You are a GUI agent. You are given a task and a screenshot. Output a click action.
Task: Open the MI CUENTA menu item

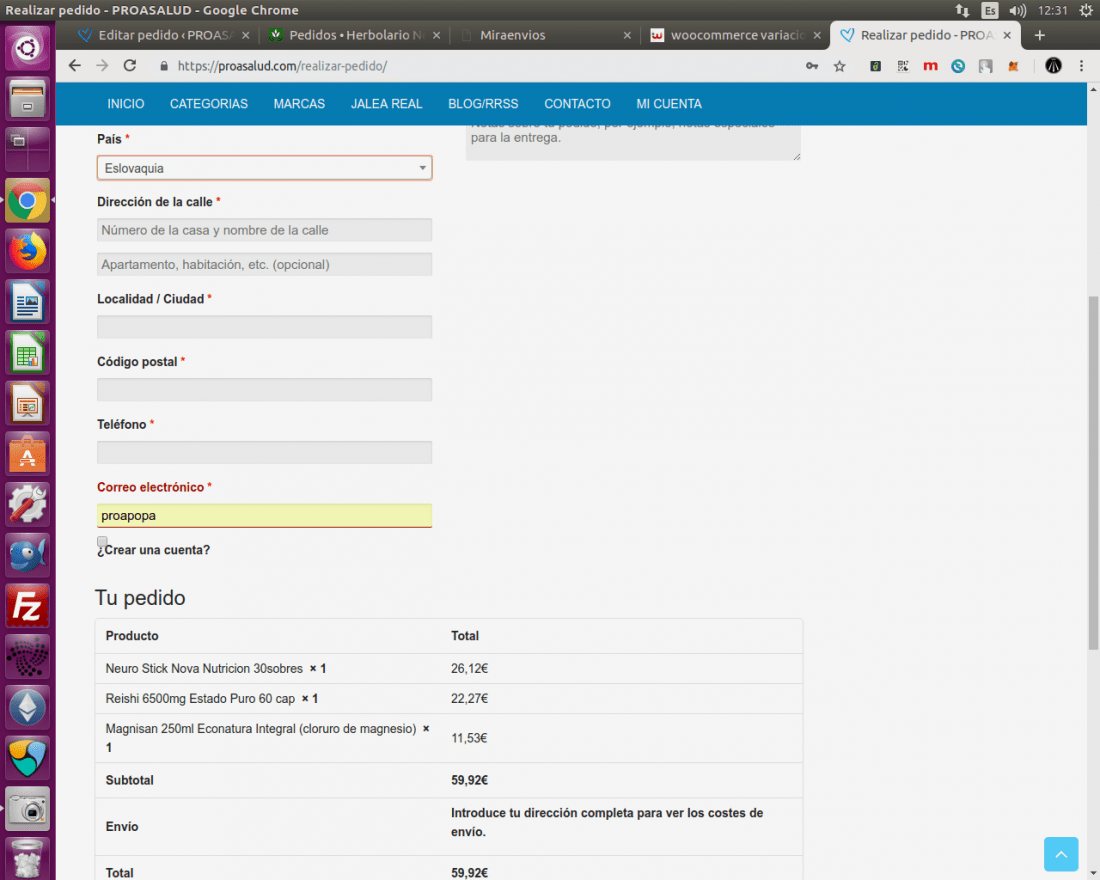[669, 104]
